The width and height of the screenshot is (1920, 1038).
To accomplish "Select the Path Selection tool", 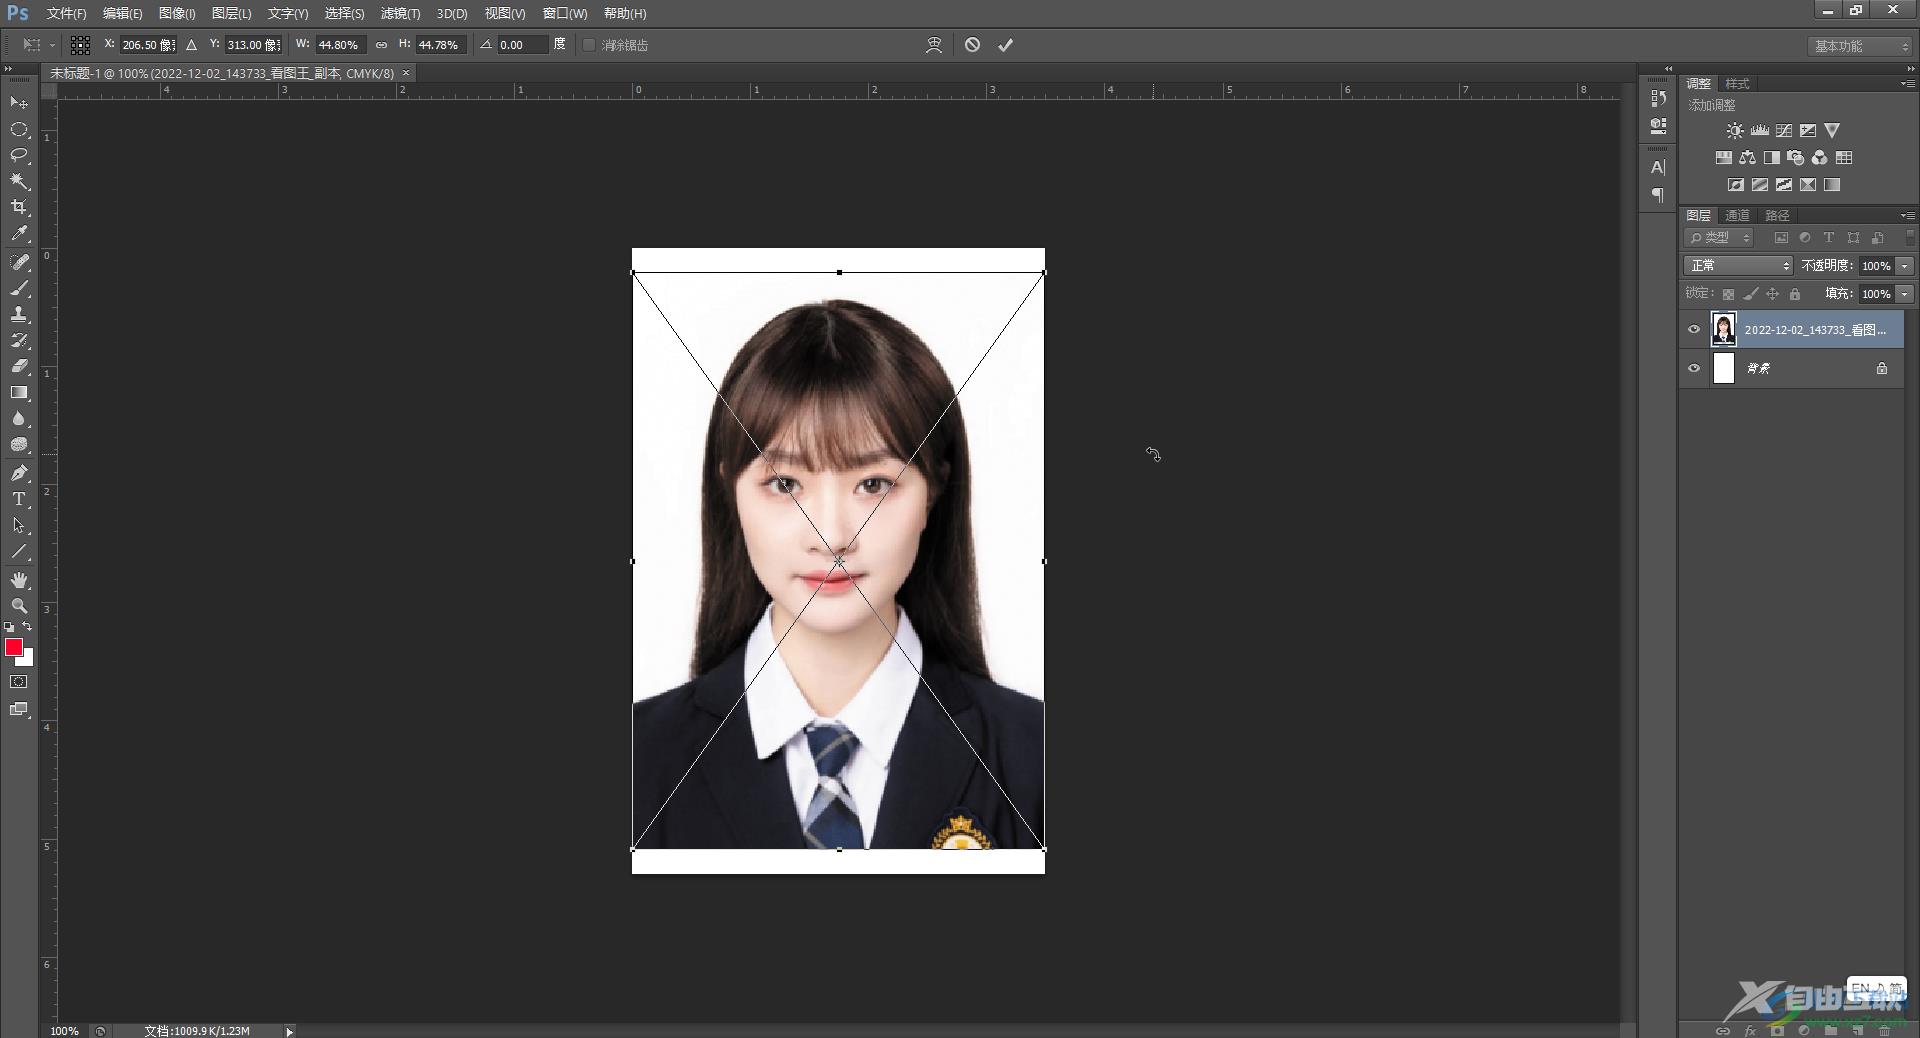I will coord(19,525).
